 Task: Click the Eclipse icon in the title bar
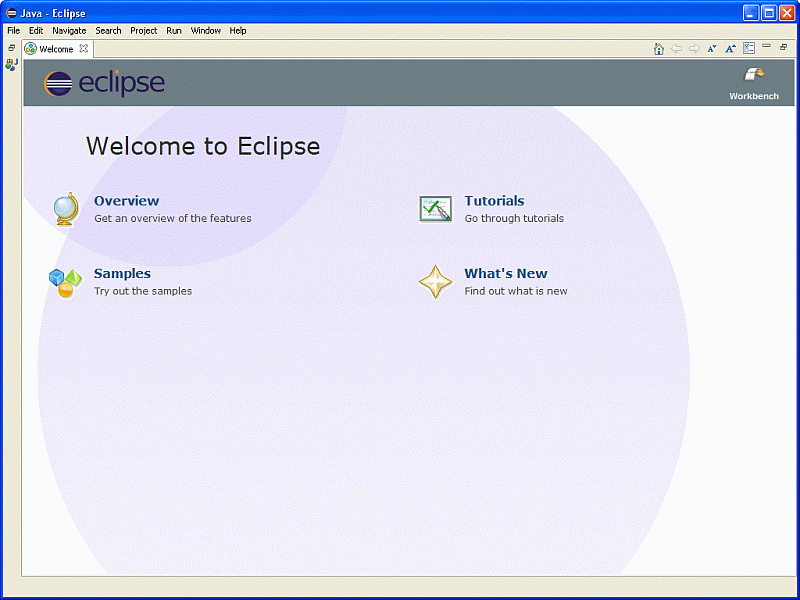(x=11, y=13)
